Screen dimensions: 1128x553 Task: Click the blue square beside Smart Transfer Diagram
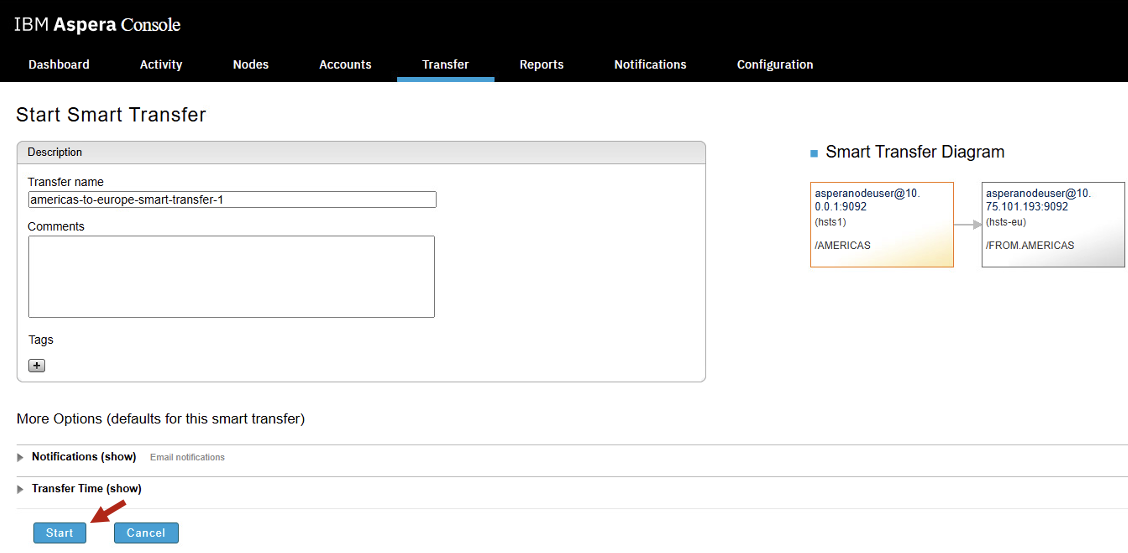[814, 153]
